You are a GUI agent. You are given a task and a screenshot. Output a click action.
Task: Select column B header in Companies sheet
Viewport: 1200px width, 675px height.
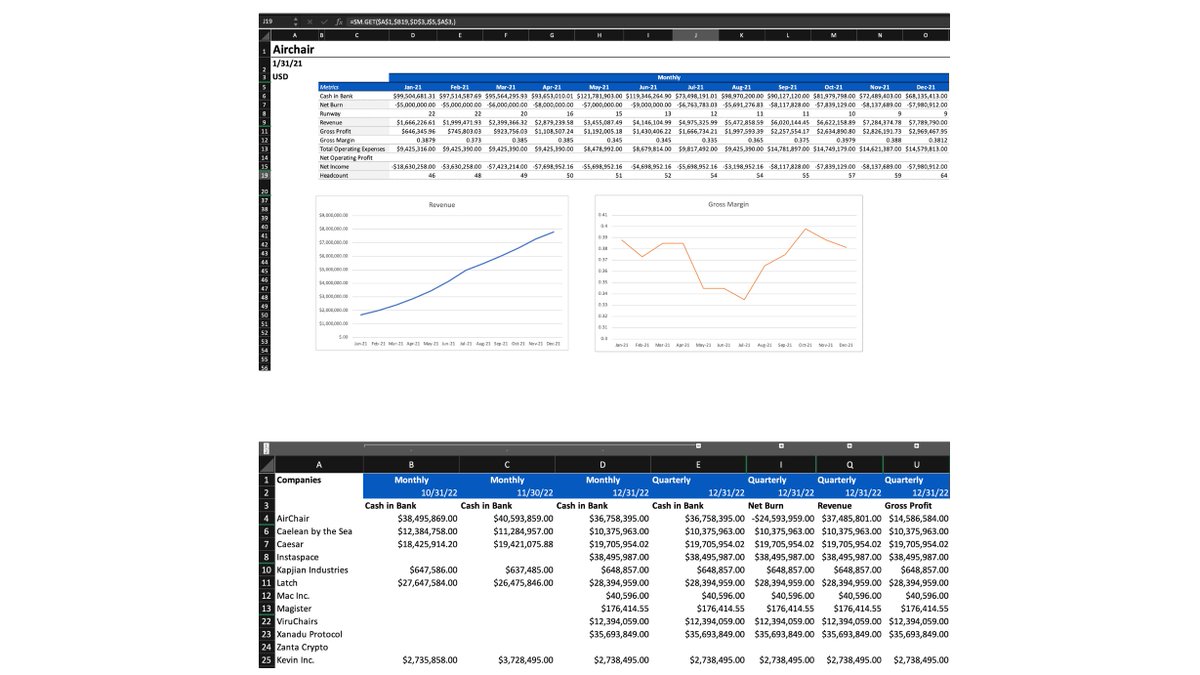pyautogui.click(x=411, y=464)
